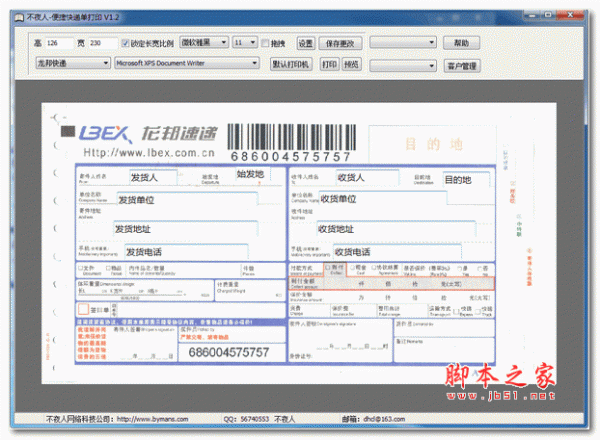The image size is (600, 440).
Task: Select the 发货电话 field on the waybill
Action: click(x=186, y=252)
